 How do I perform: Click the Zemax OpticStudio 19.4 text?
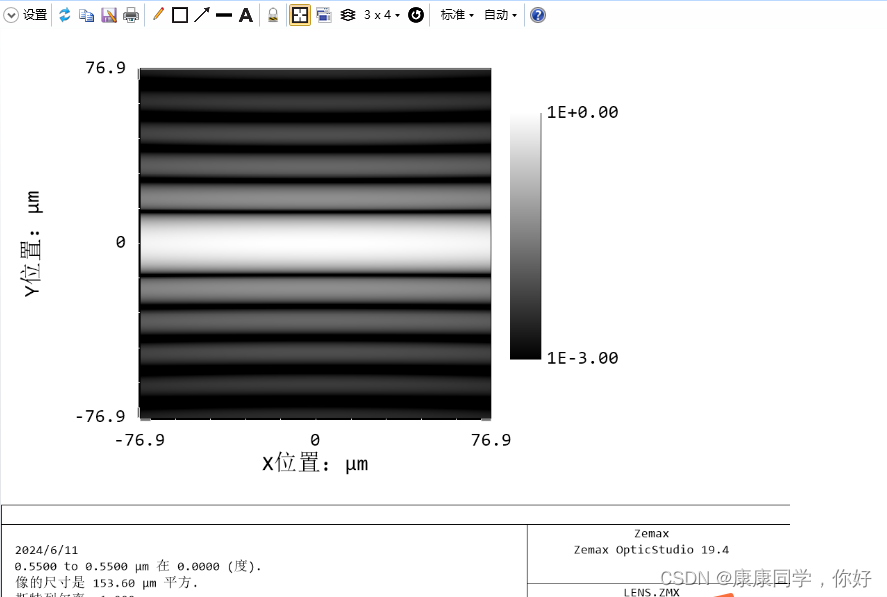pos(651,549)
